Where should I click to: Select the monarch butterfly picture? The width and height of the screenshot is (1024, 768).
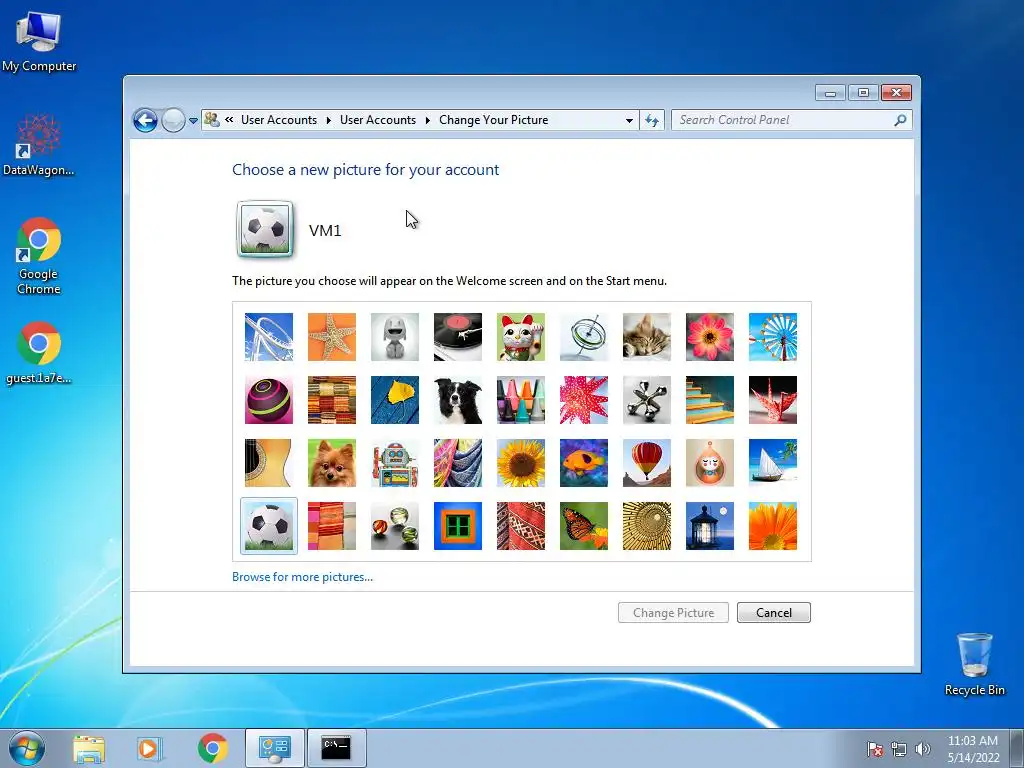click(584, 526)
